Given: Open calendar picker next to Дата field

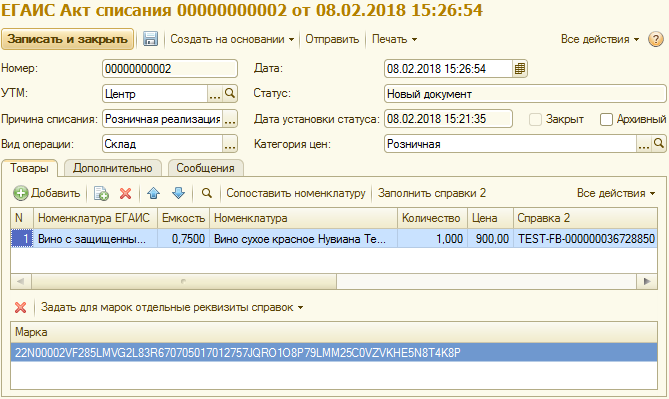Looking at the screenshot, I should click(520, 69).
